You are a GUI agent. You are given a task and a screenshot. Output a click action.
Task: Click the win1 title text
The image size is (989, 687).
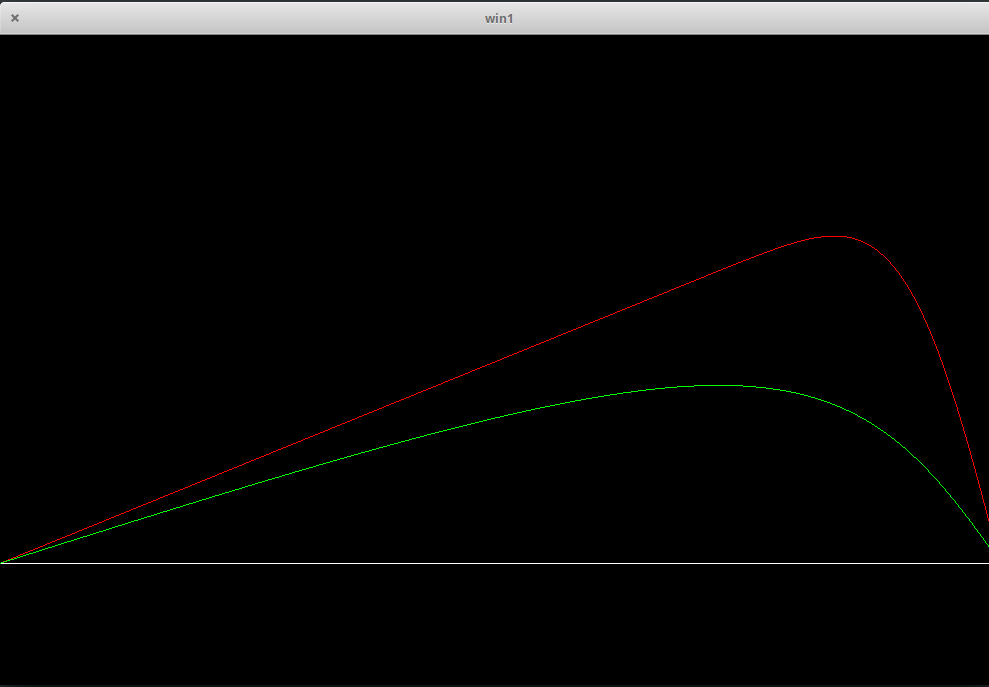click(499, 18)
